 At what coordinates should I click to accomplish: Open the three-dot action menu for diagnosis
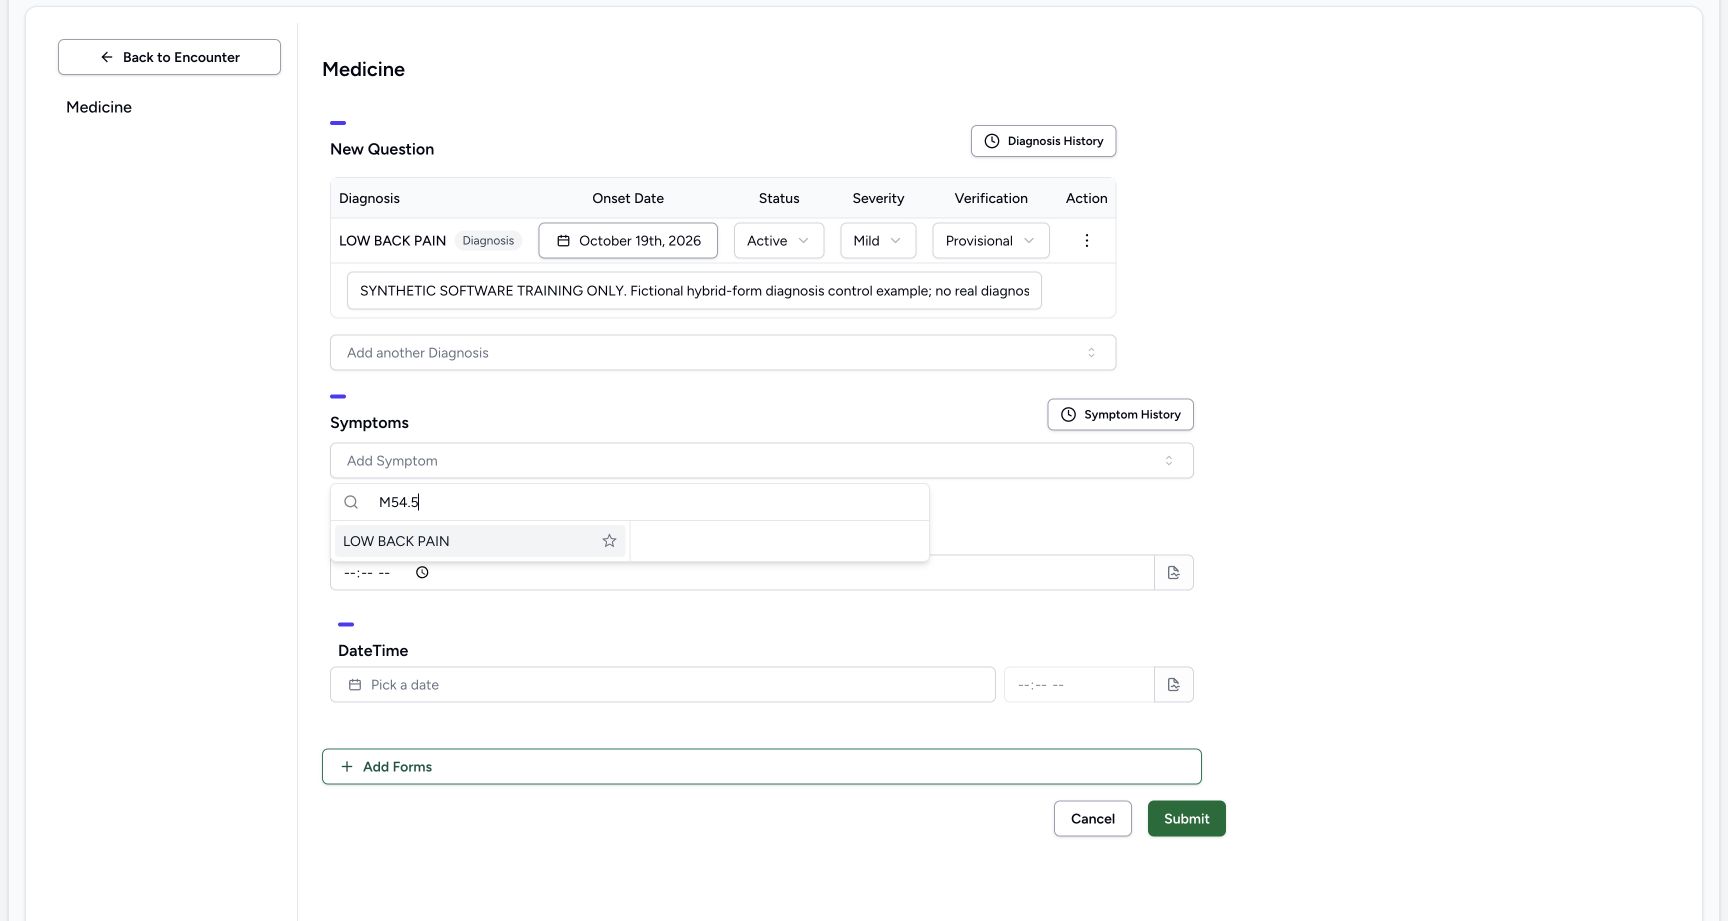tap(1086, 241)
